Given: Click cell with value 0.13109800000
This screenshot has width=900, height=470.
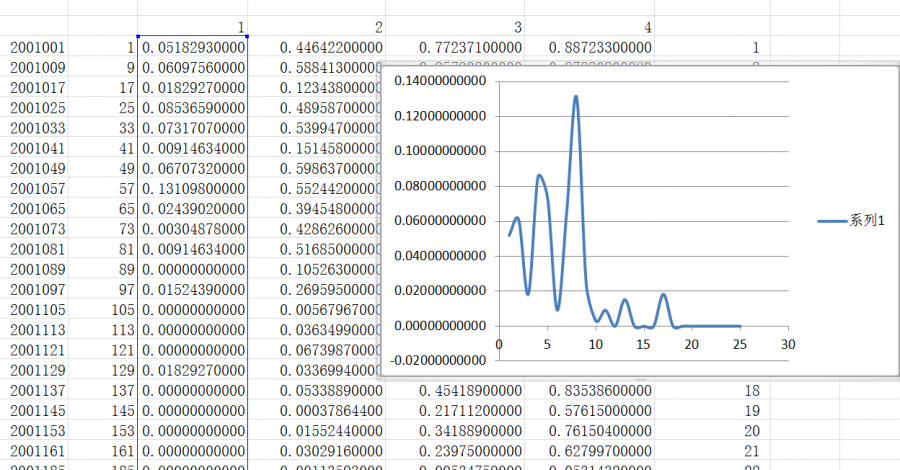Looking at the screenshot, I should 193,188.
